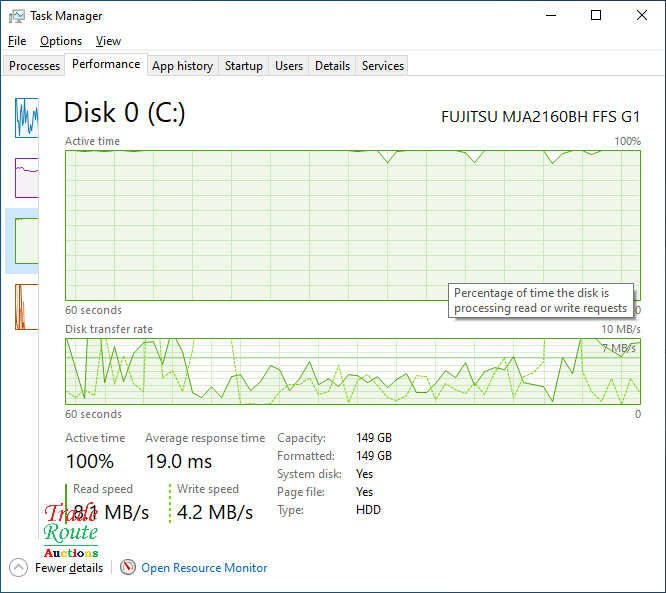Open Resource Monitor link
666x593 pixels.
click(x=204, y=568)
